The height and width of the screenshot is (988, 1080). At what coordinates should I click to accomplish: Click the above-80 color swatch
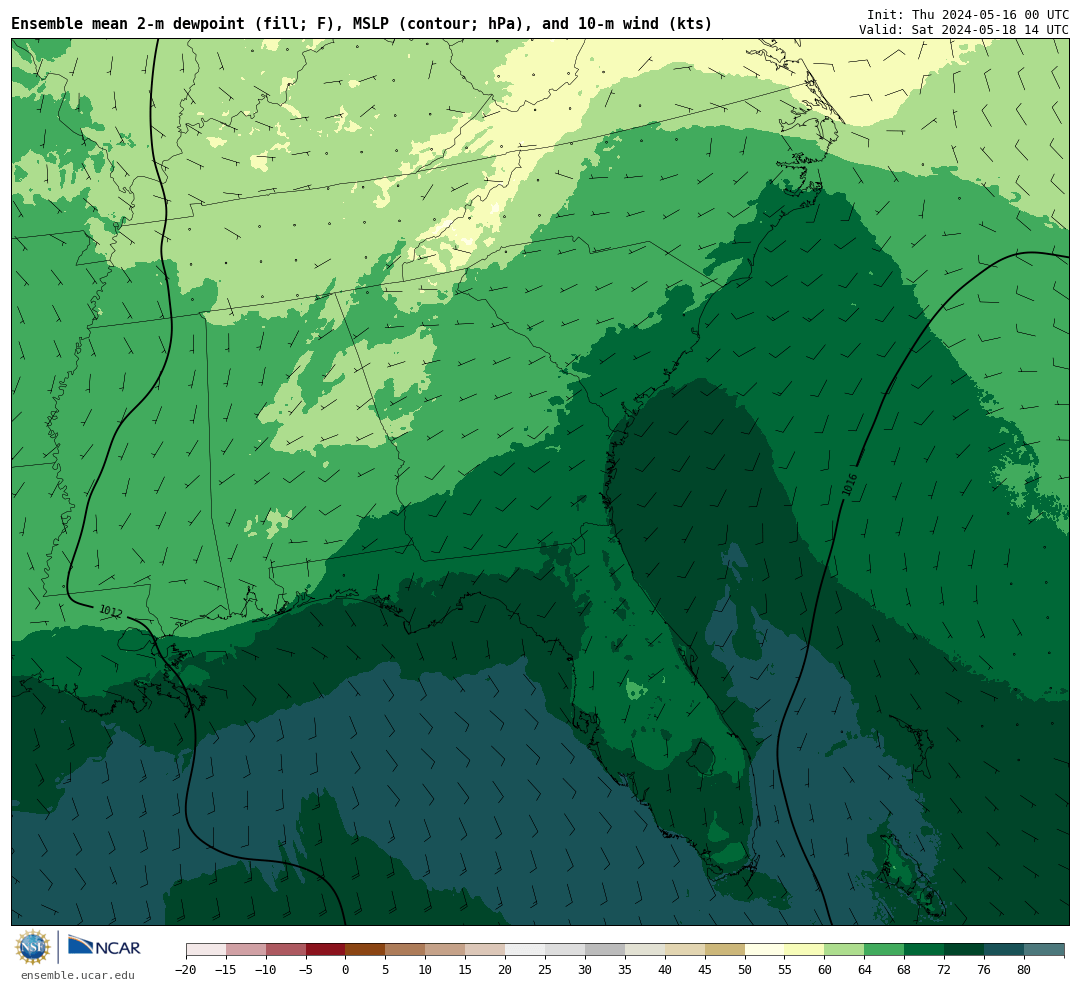(1045, 950)
